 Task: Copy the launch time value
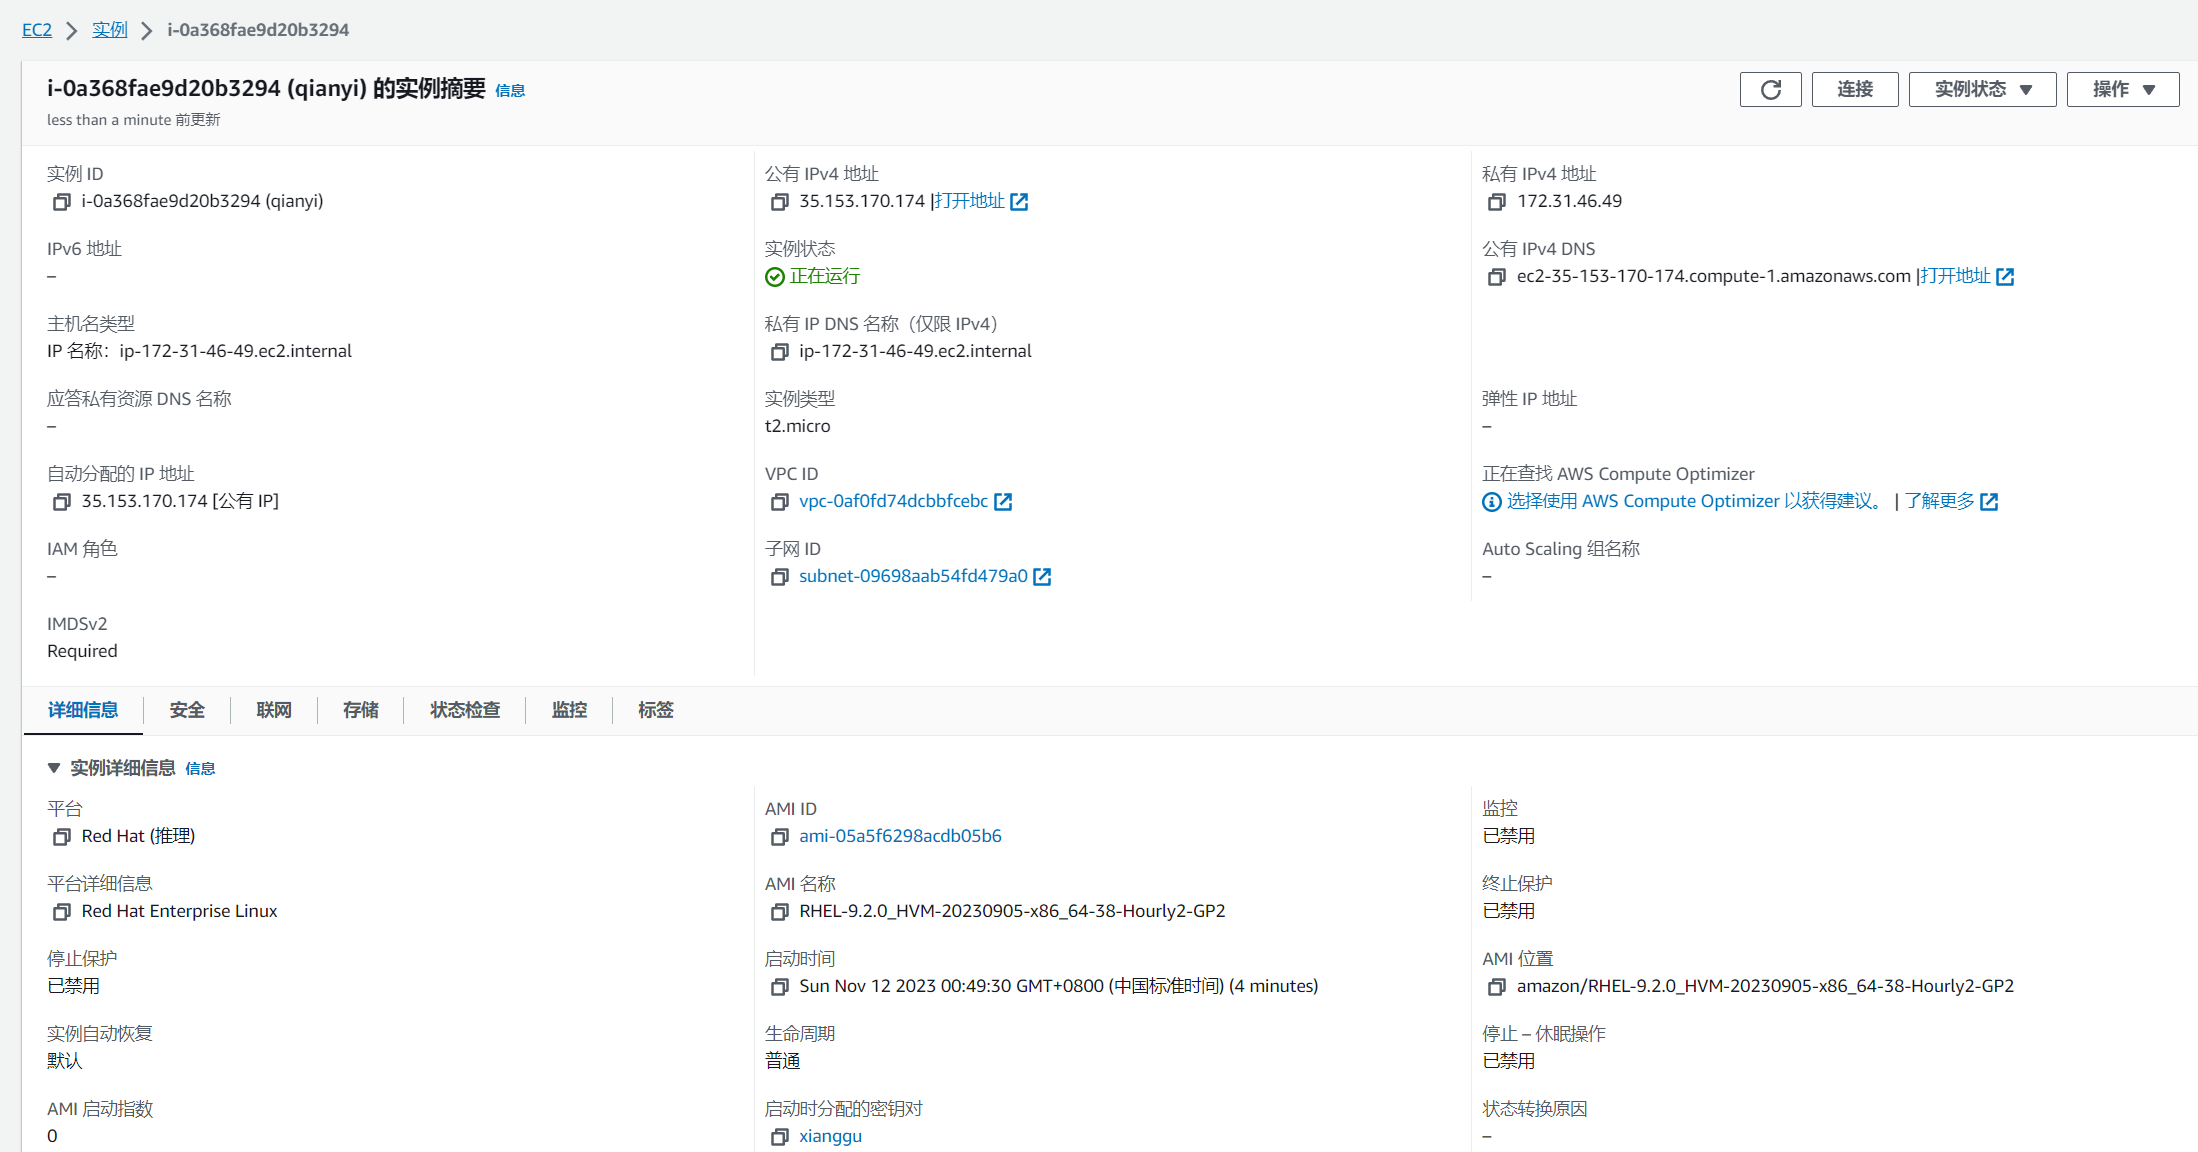tap(780, 987)
